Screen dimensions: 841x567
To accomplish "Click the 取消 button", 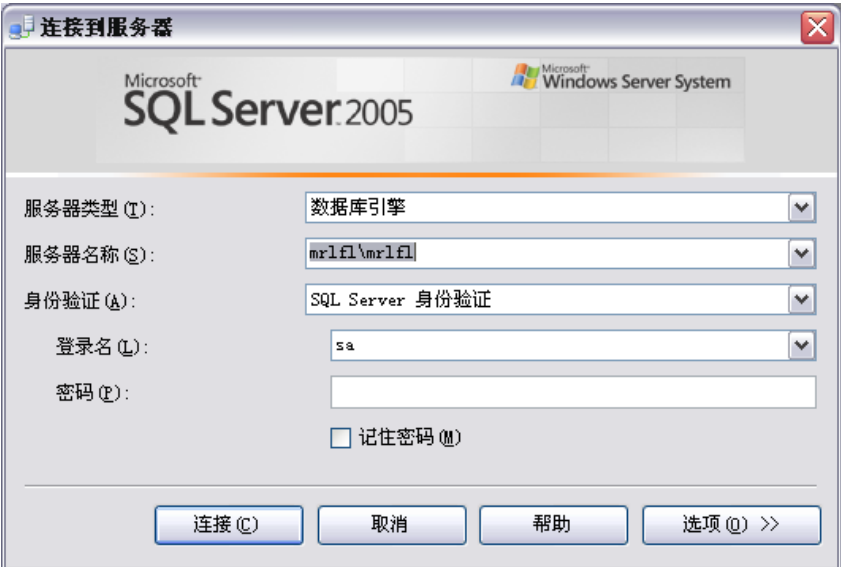I will click(x=392, y=525).
